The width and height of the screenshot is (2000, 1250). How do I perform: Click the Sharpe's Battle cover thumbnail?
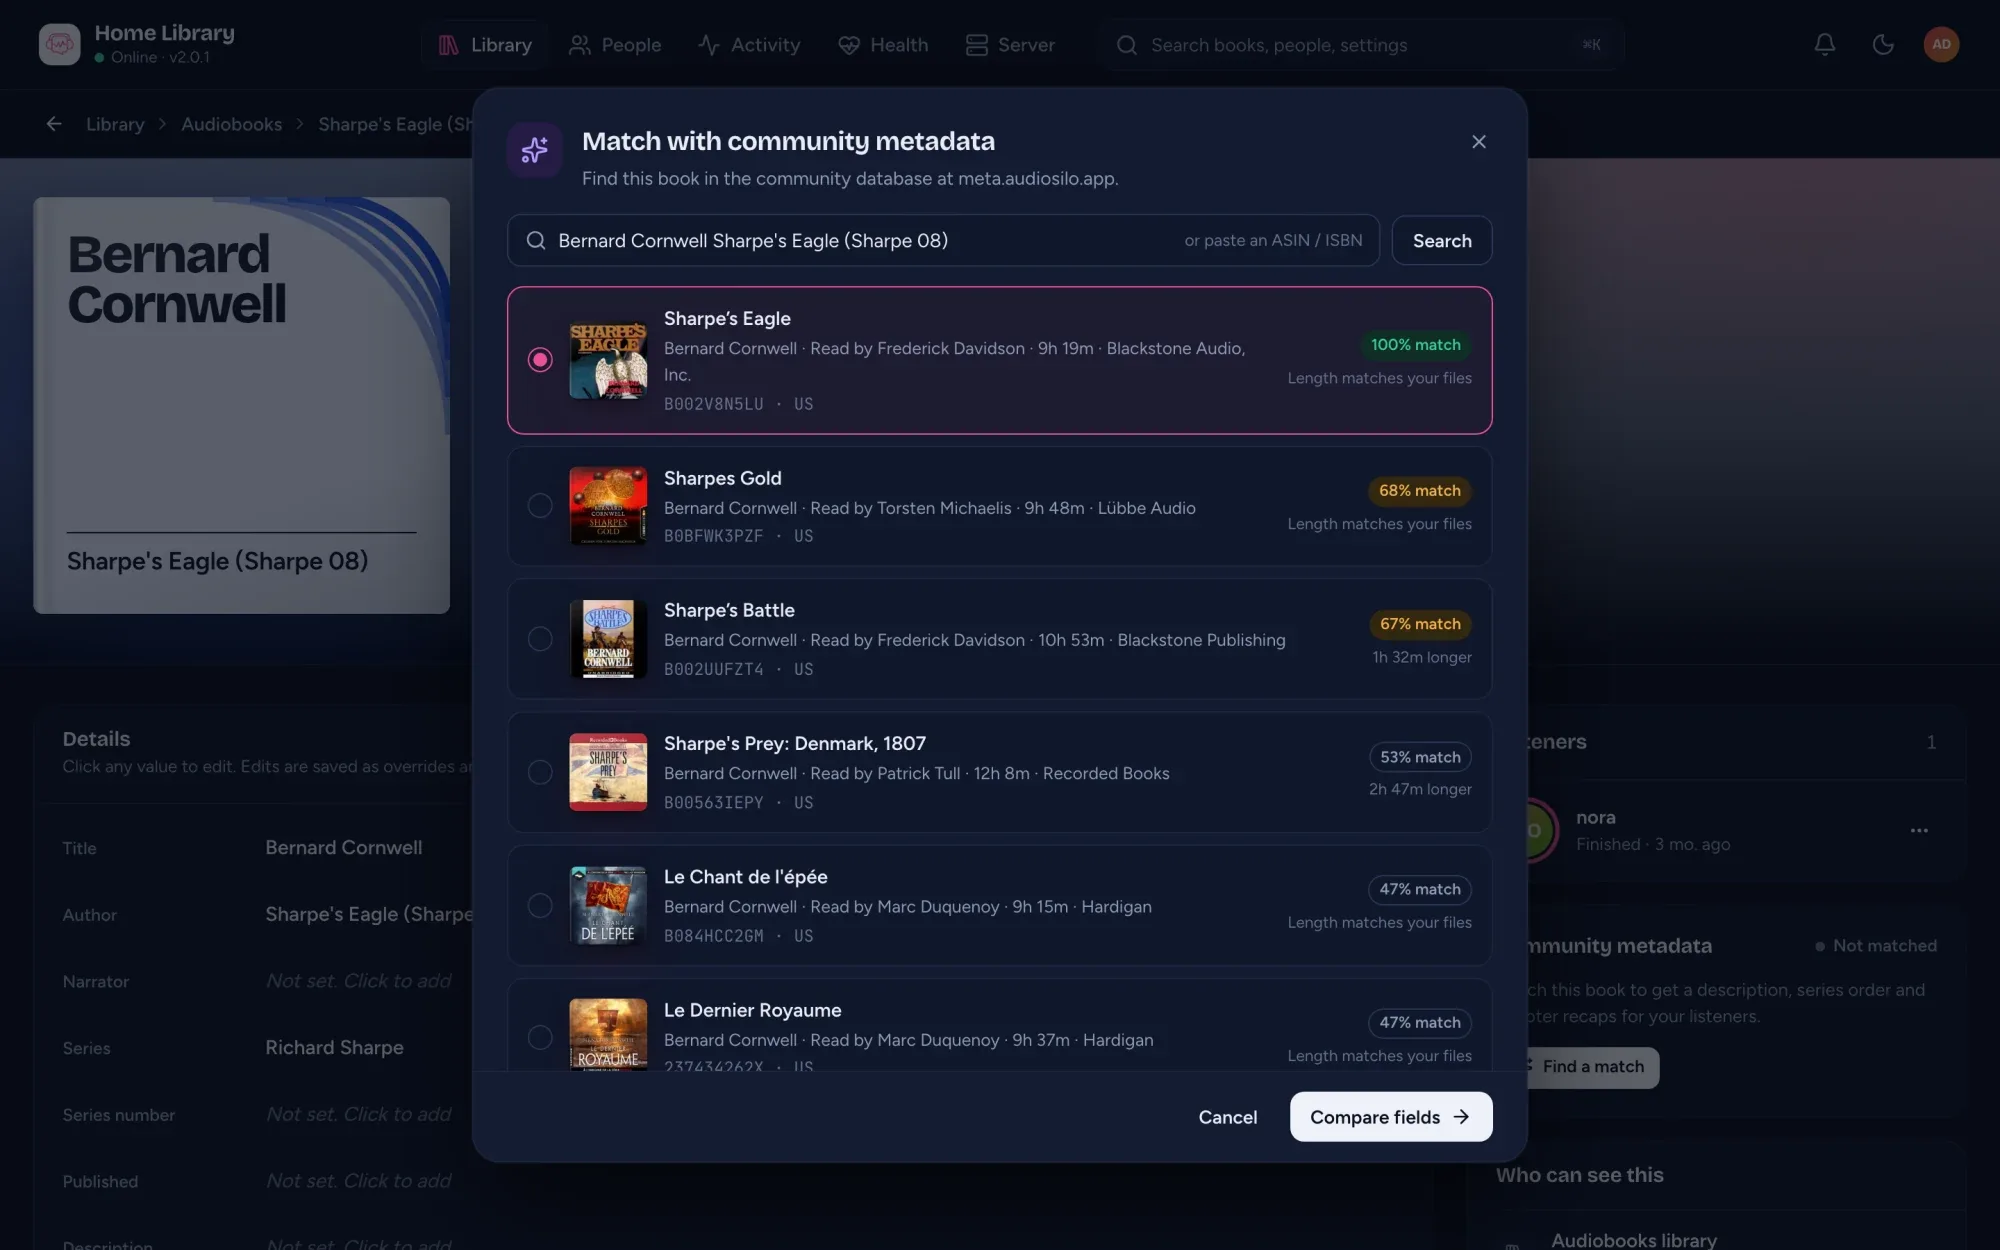608,638
